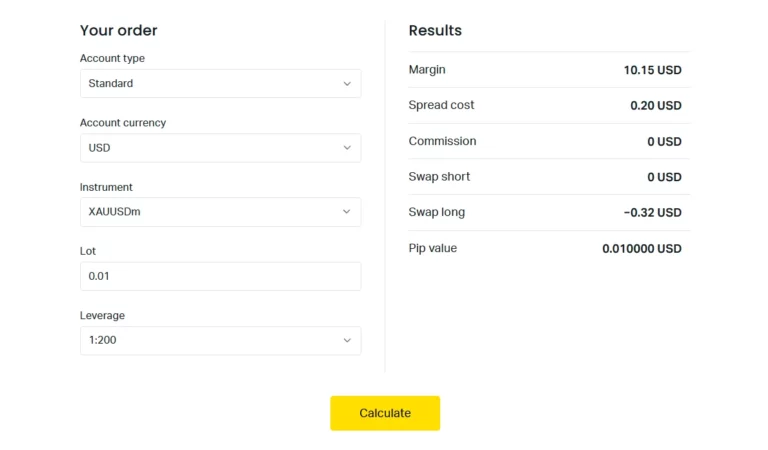Click the Results heading

(435, 31)
